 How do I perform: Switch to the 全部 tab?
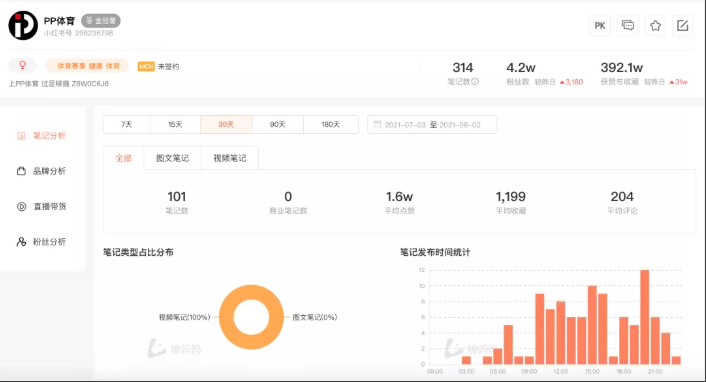click(x=123, y=158)
